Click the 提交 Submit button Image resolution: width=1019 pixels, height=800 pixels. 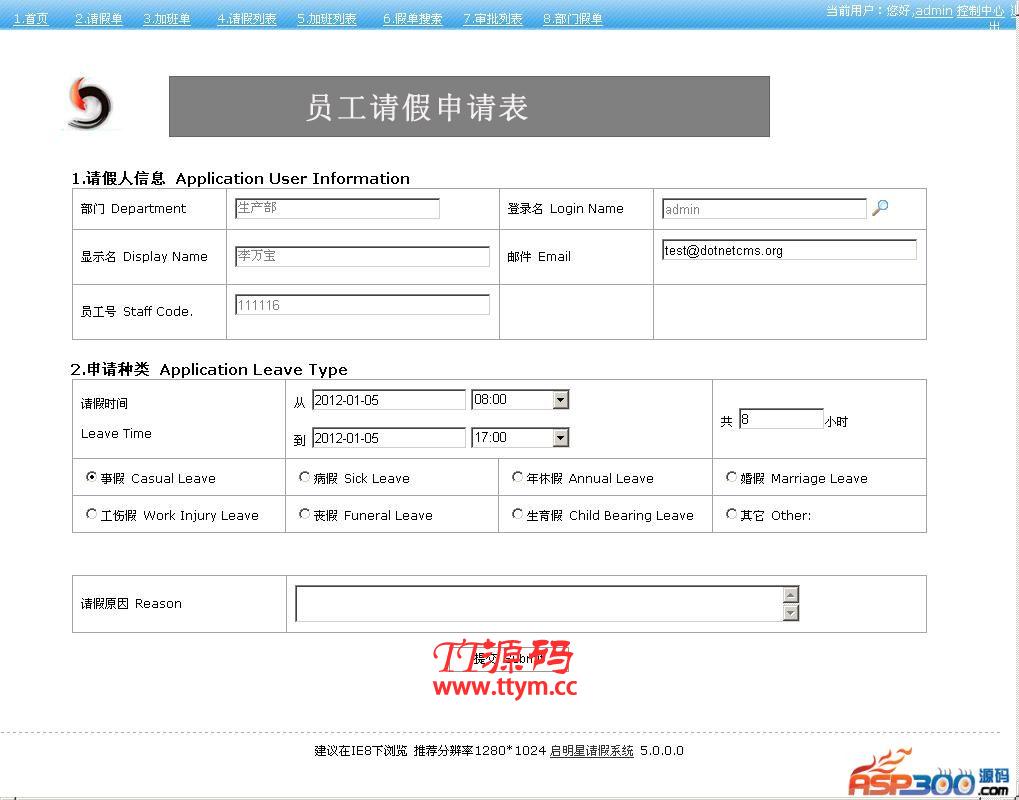508,658
